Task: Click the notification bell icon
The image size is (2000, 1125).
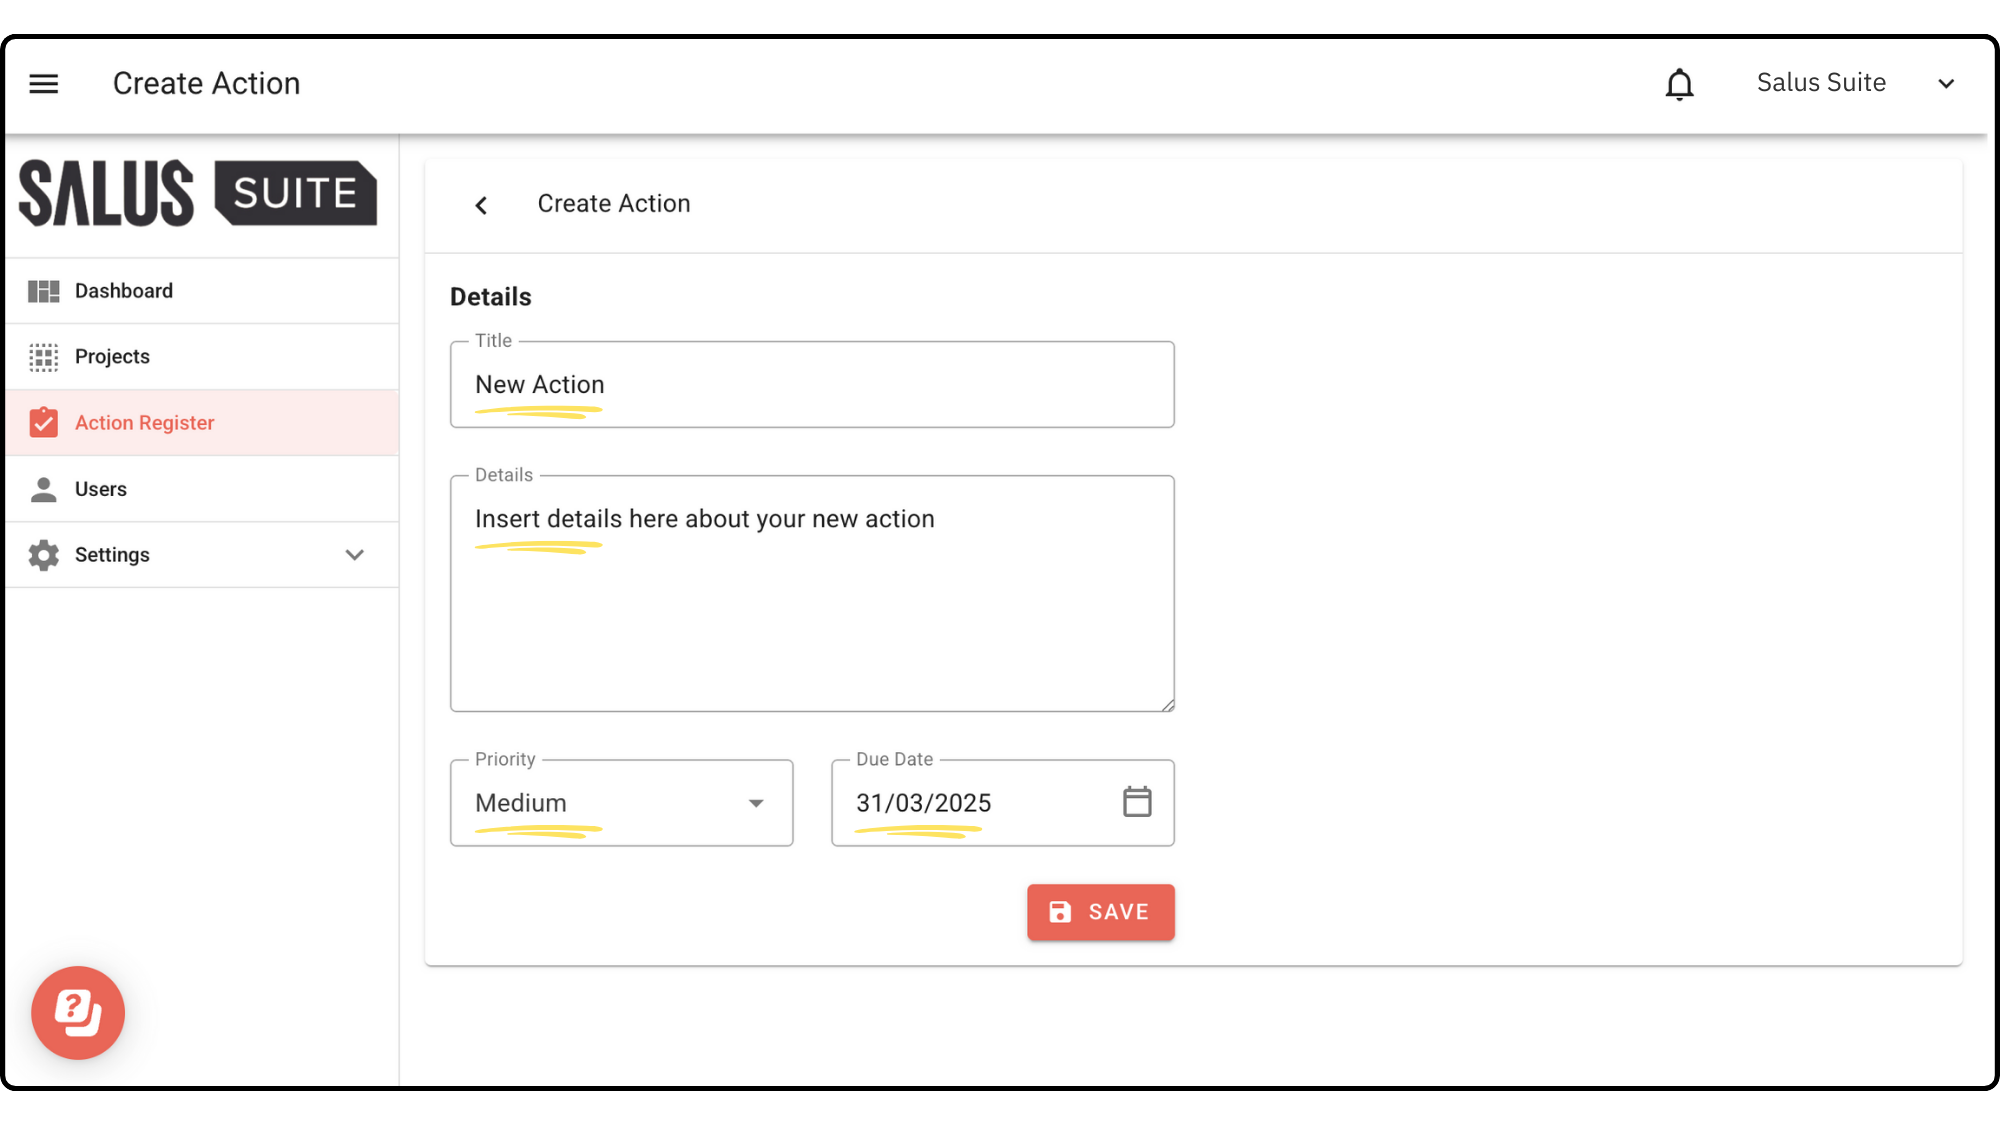Action: (x=1679, y=84)
